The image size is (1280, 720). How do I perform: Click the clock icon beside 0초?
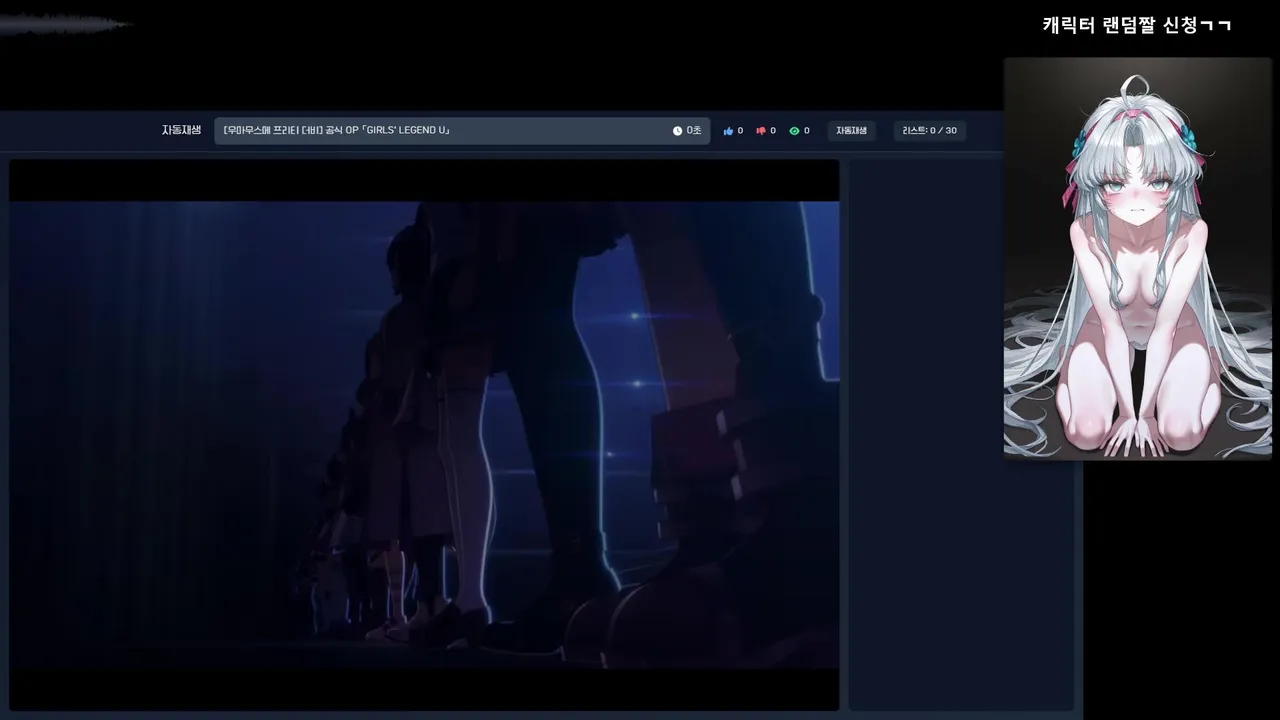tap(677, 131)
